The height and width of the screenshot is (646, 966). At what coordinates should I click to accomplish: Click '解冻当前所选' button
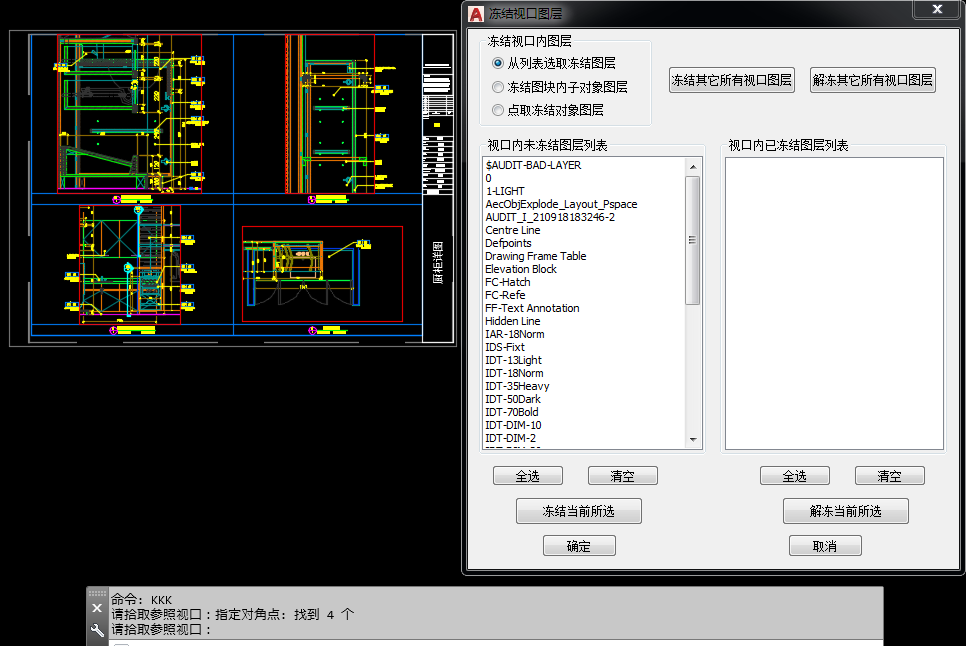click(845, 511)
